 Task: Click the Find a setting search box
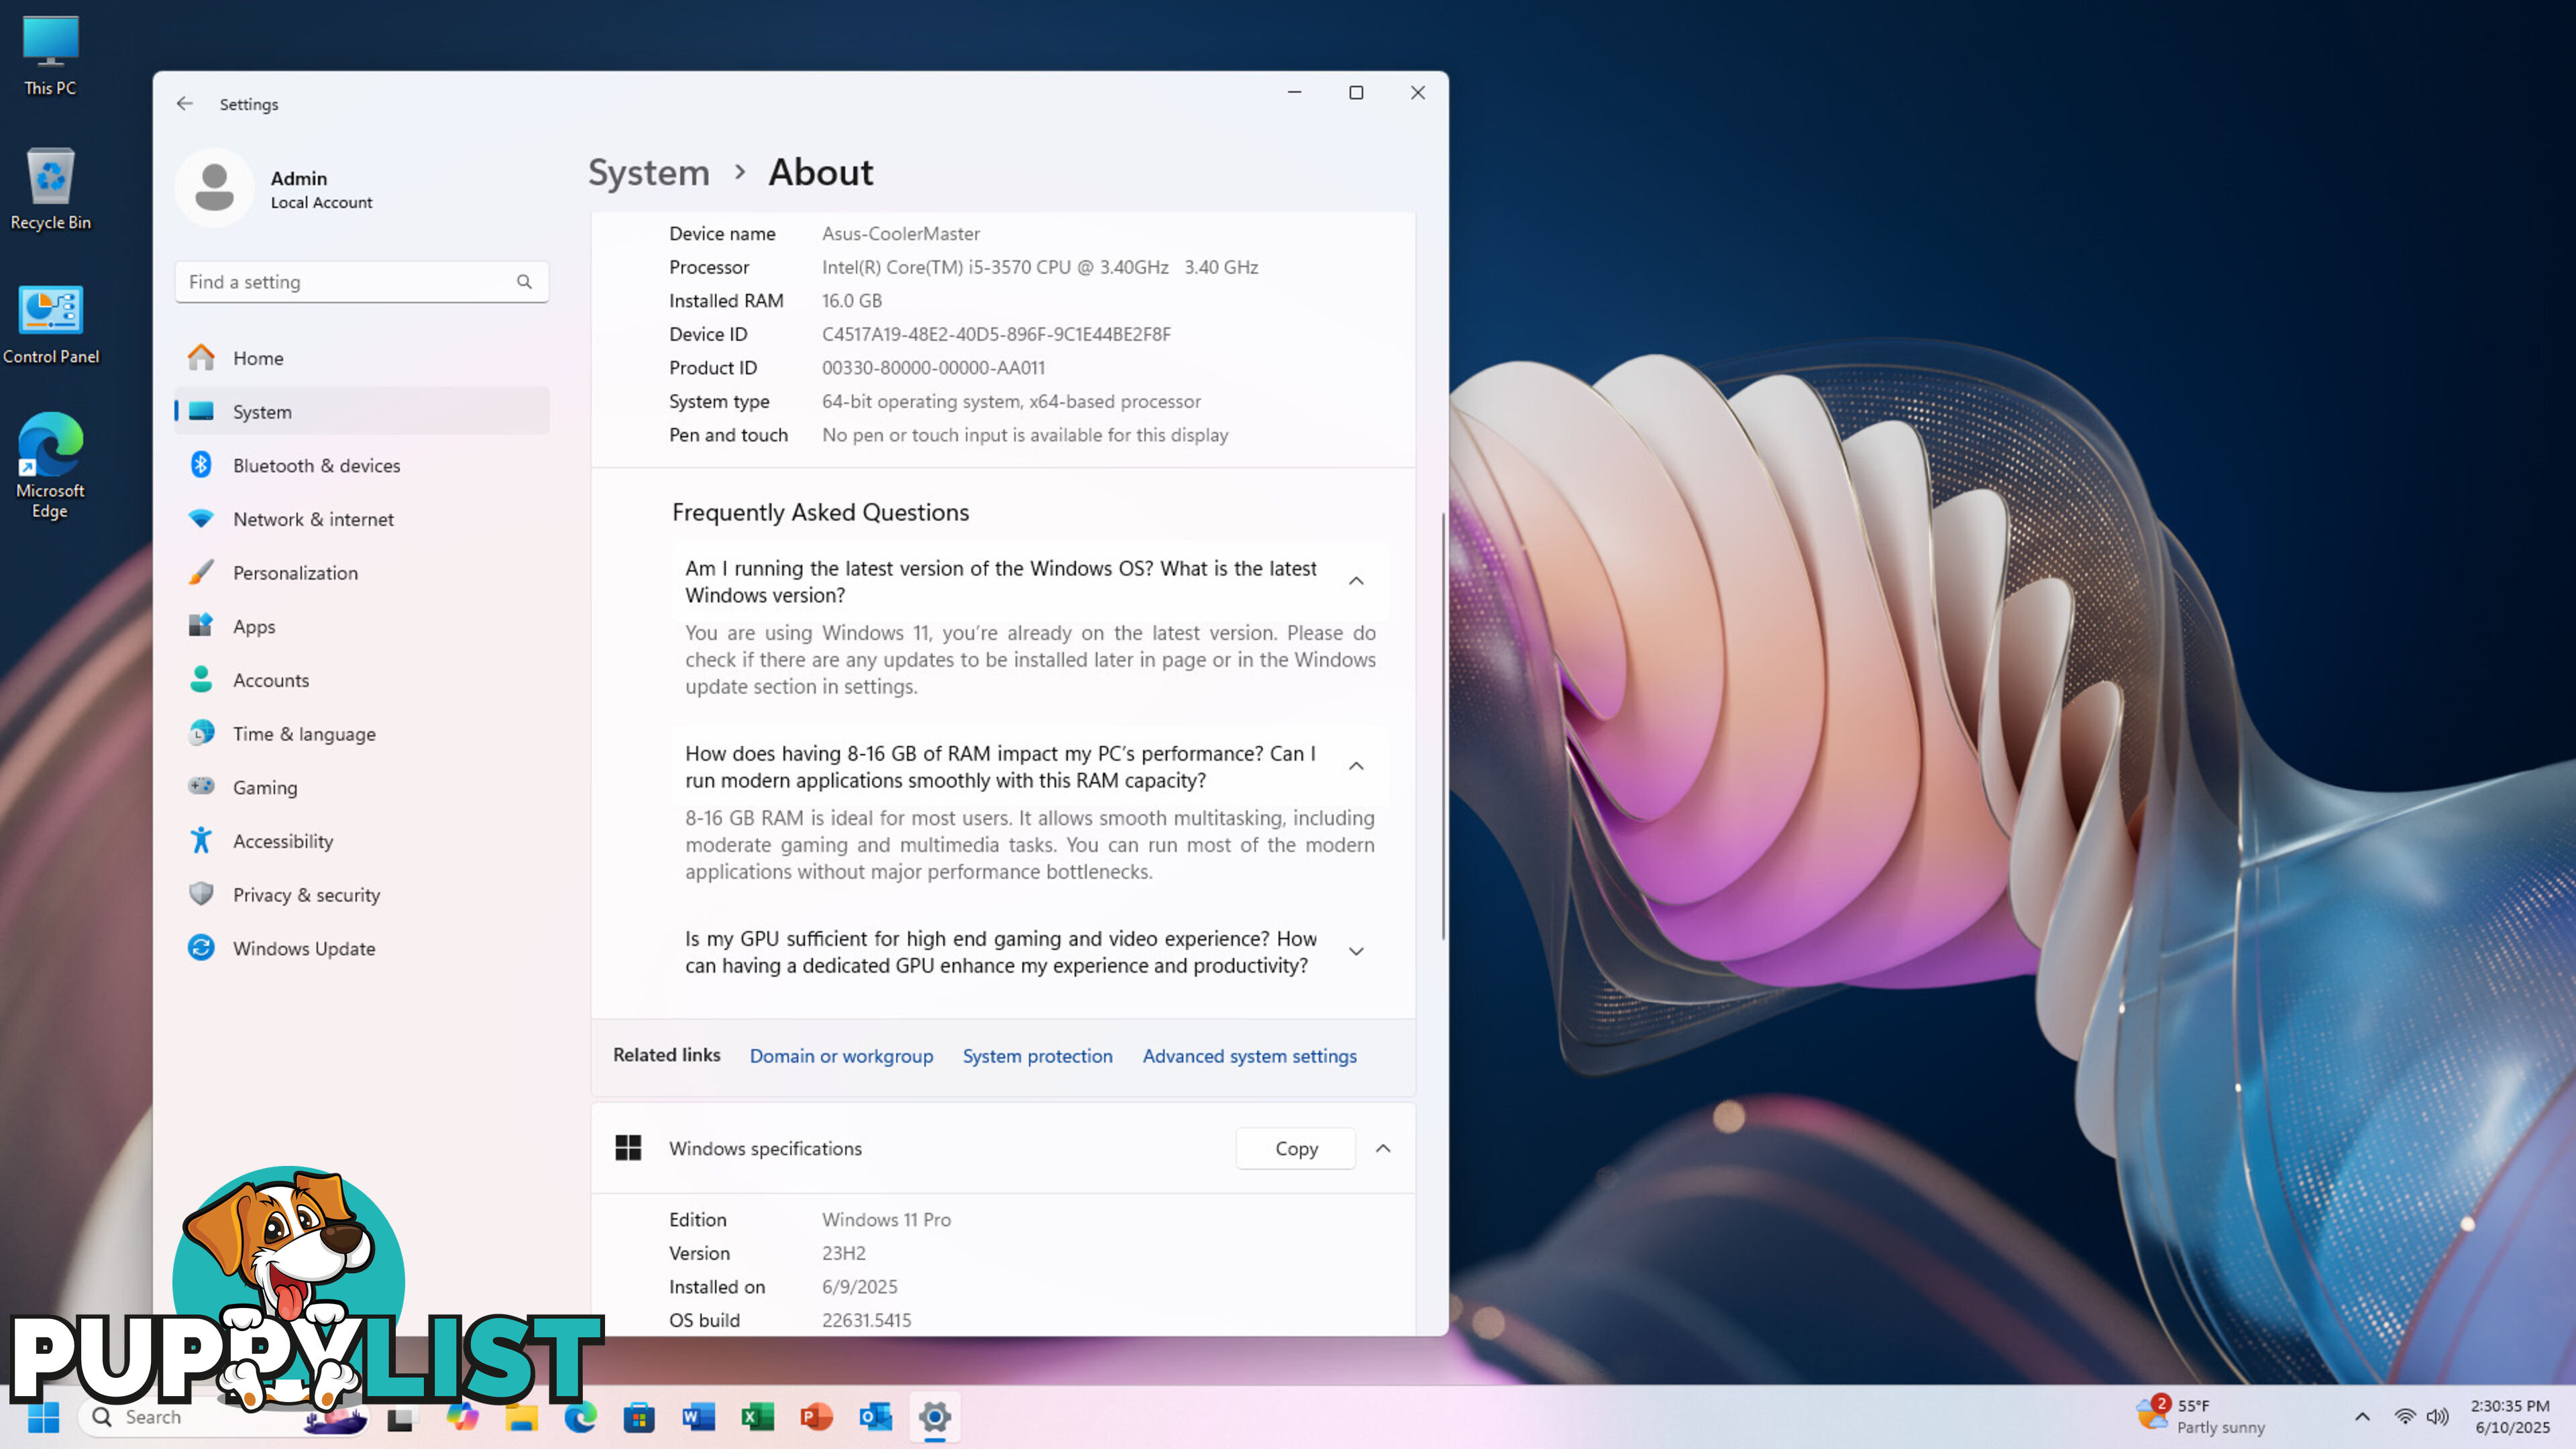[x=362, y=282]
